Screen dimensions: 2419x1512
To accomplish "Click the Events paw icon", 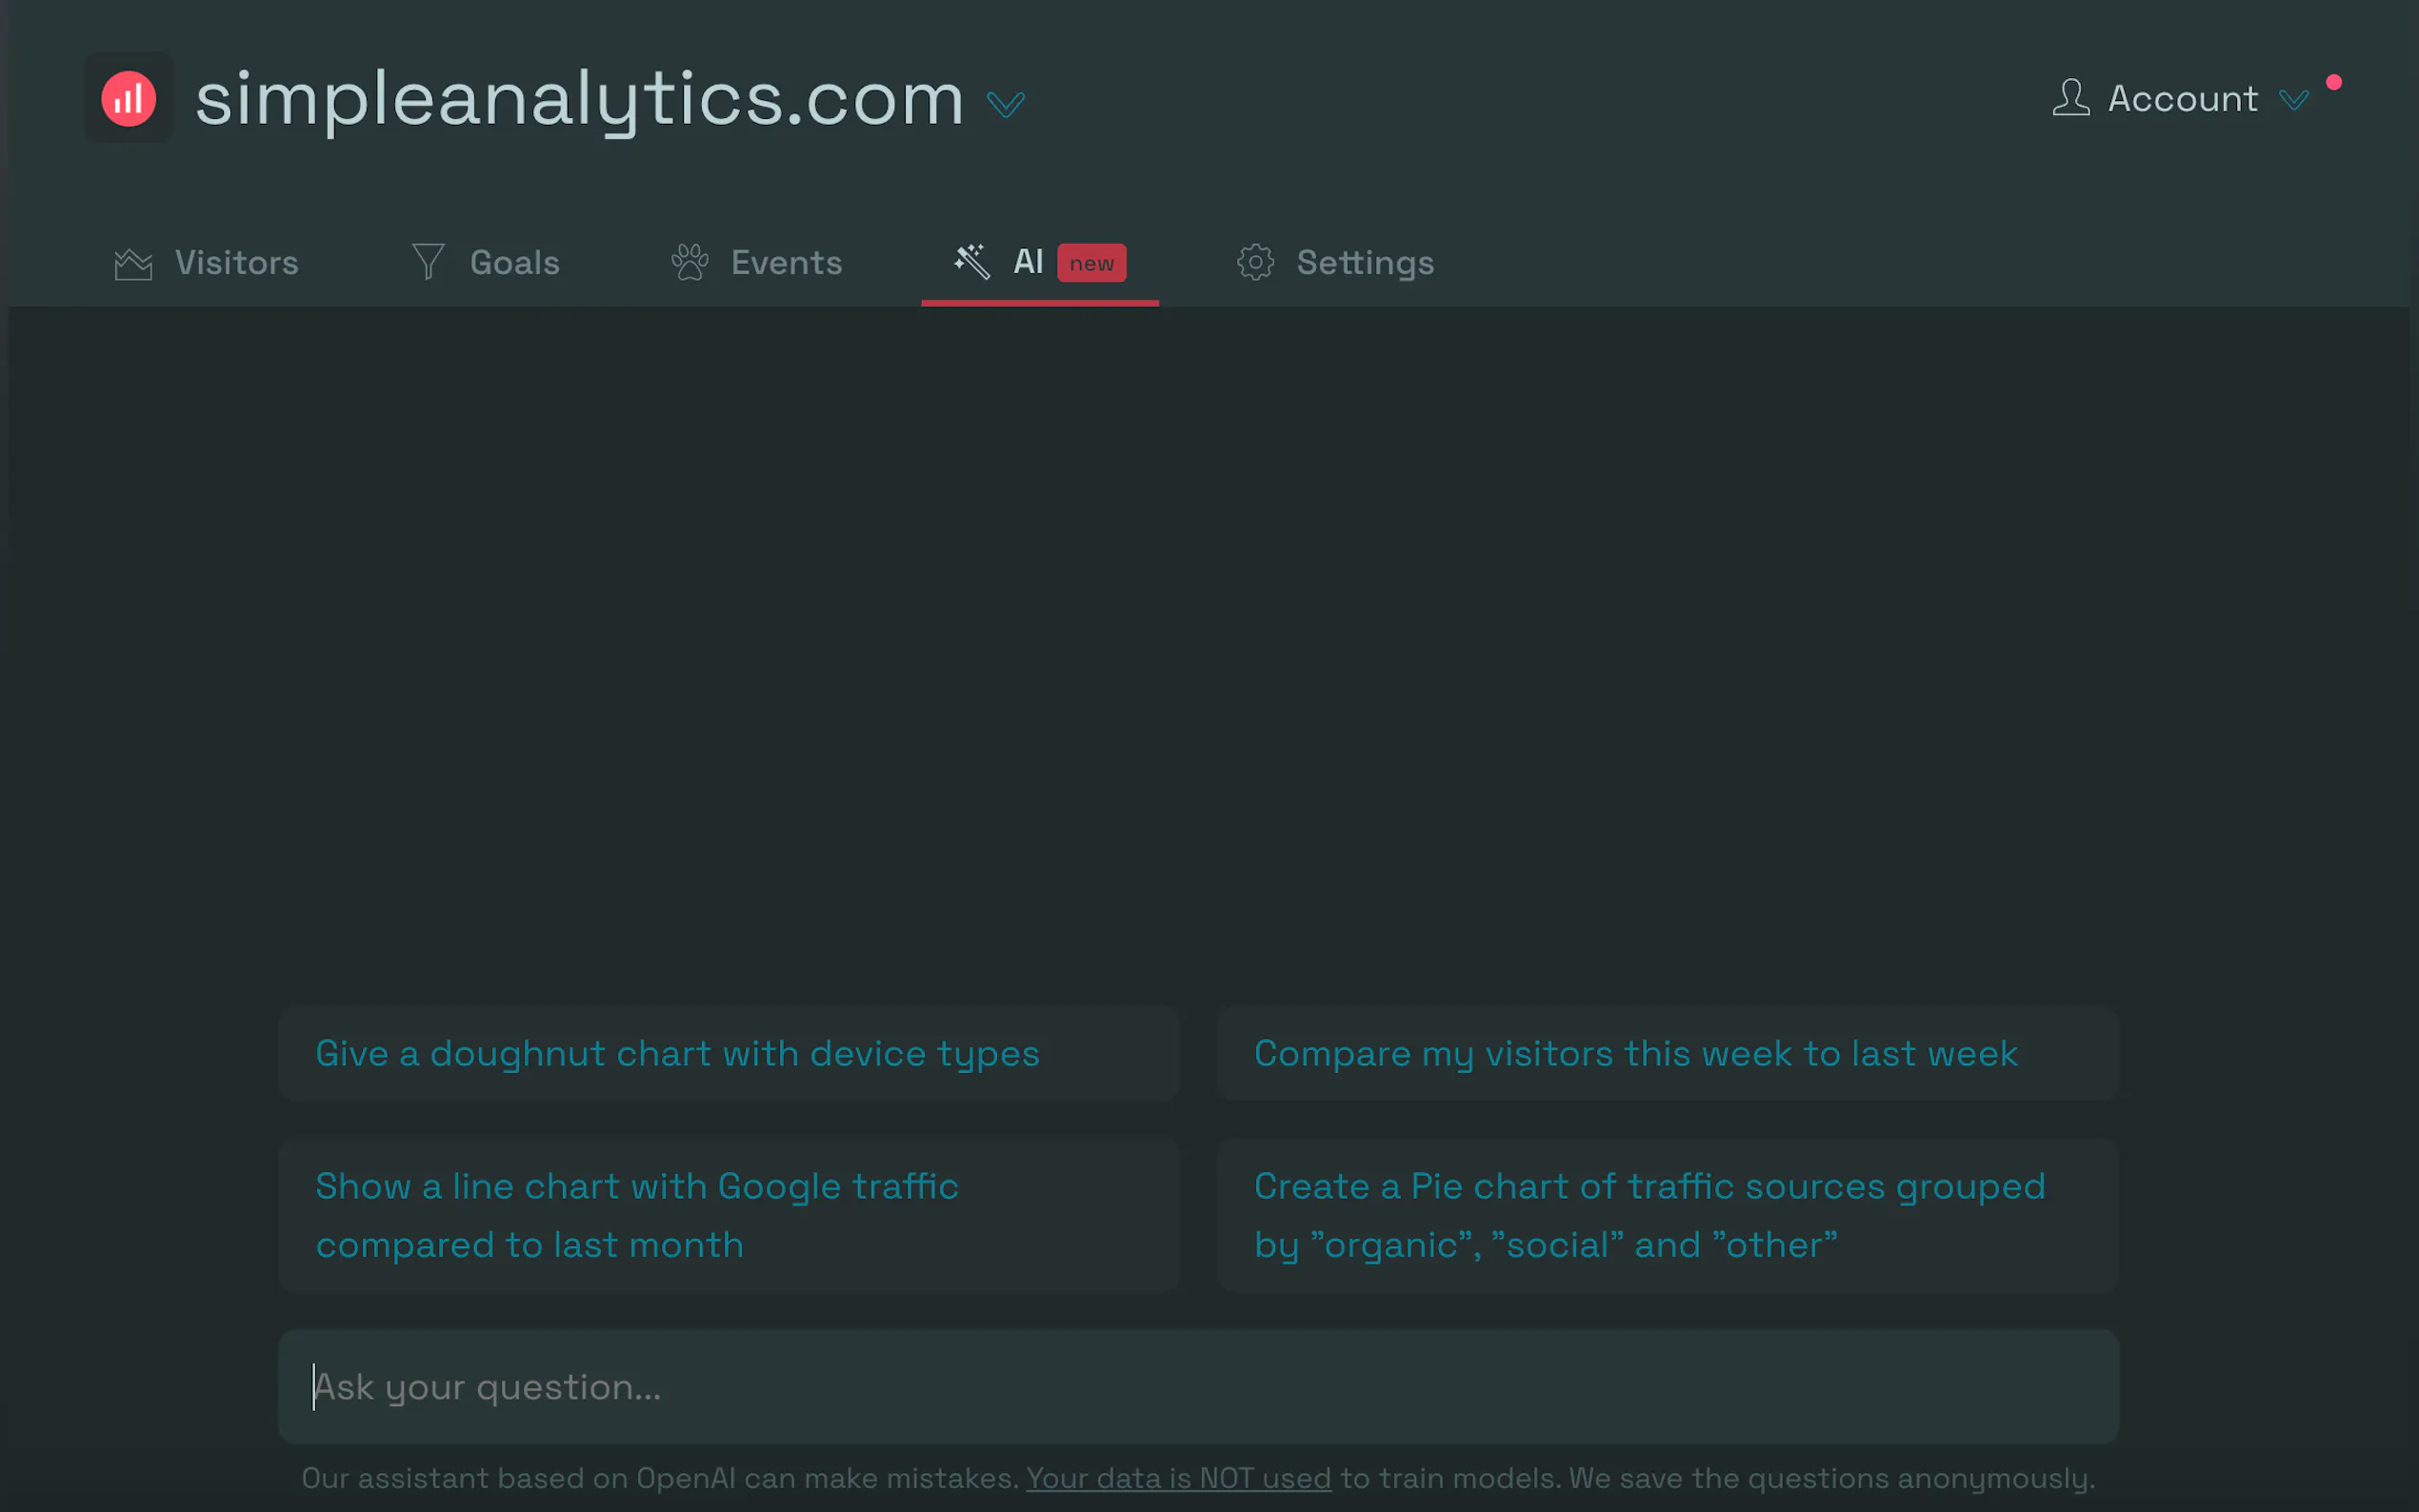I will pyautogui.click(x=689, y=262).
